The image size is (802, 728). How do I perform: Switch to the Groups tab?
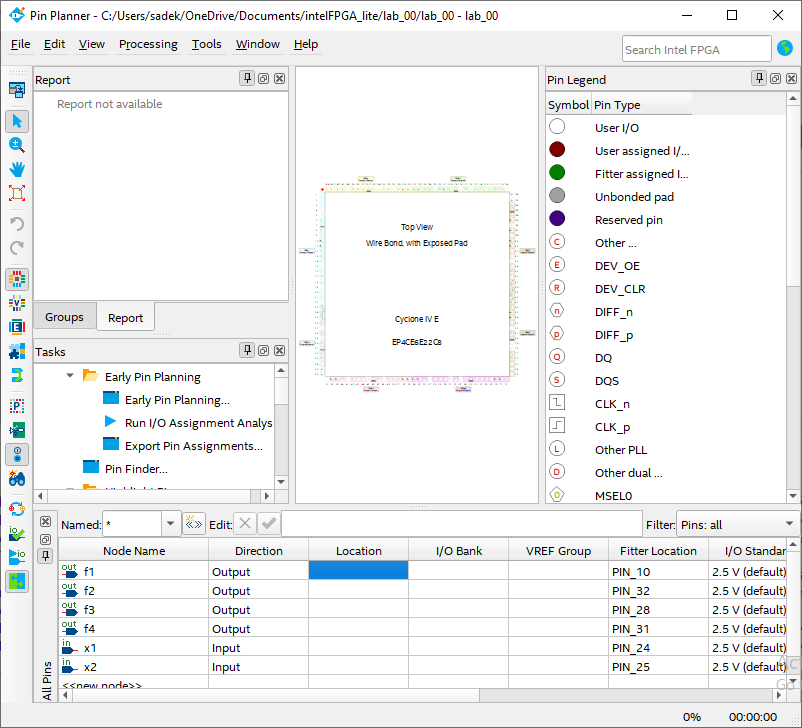pos(64,317)
